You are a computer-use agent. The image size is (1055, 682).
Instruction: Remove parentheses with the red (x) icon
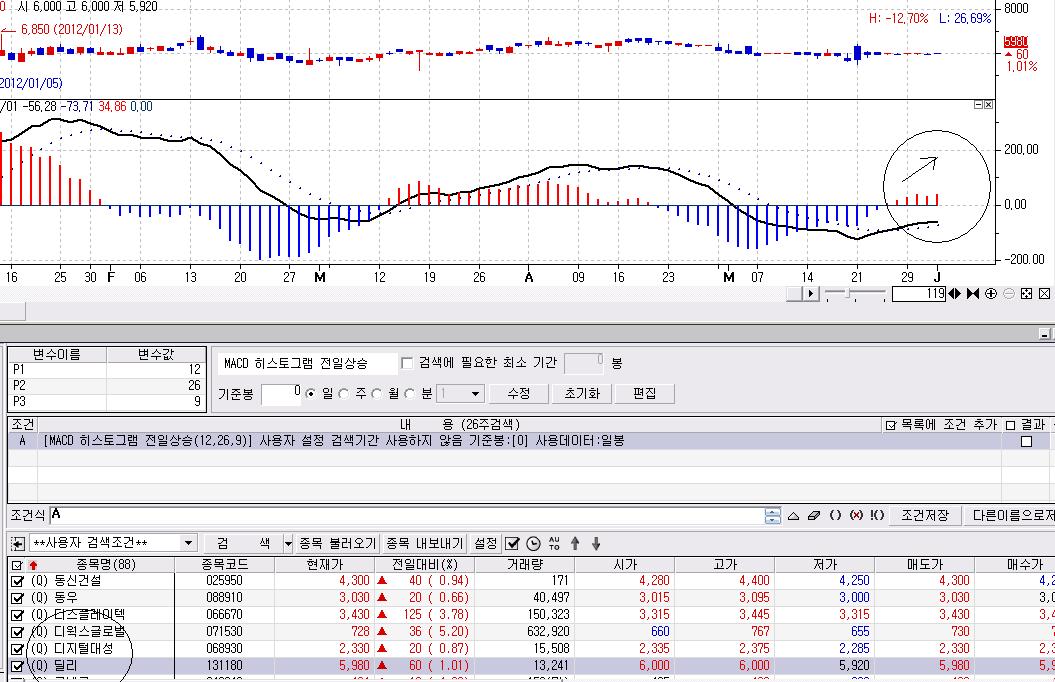point(856,516)
